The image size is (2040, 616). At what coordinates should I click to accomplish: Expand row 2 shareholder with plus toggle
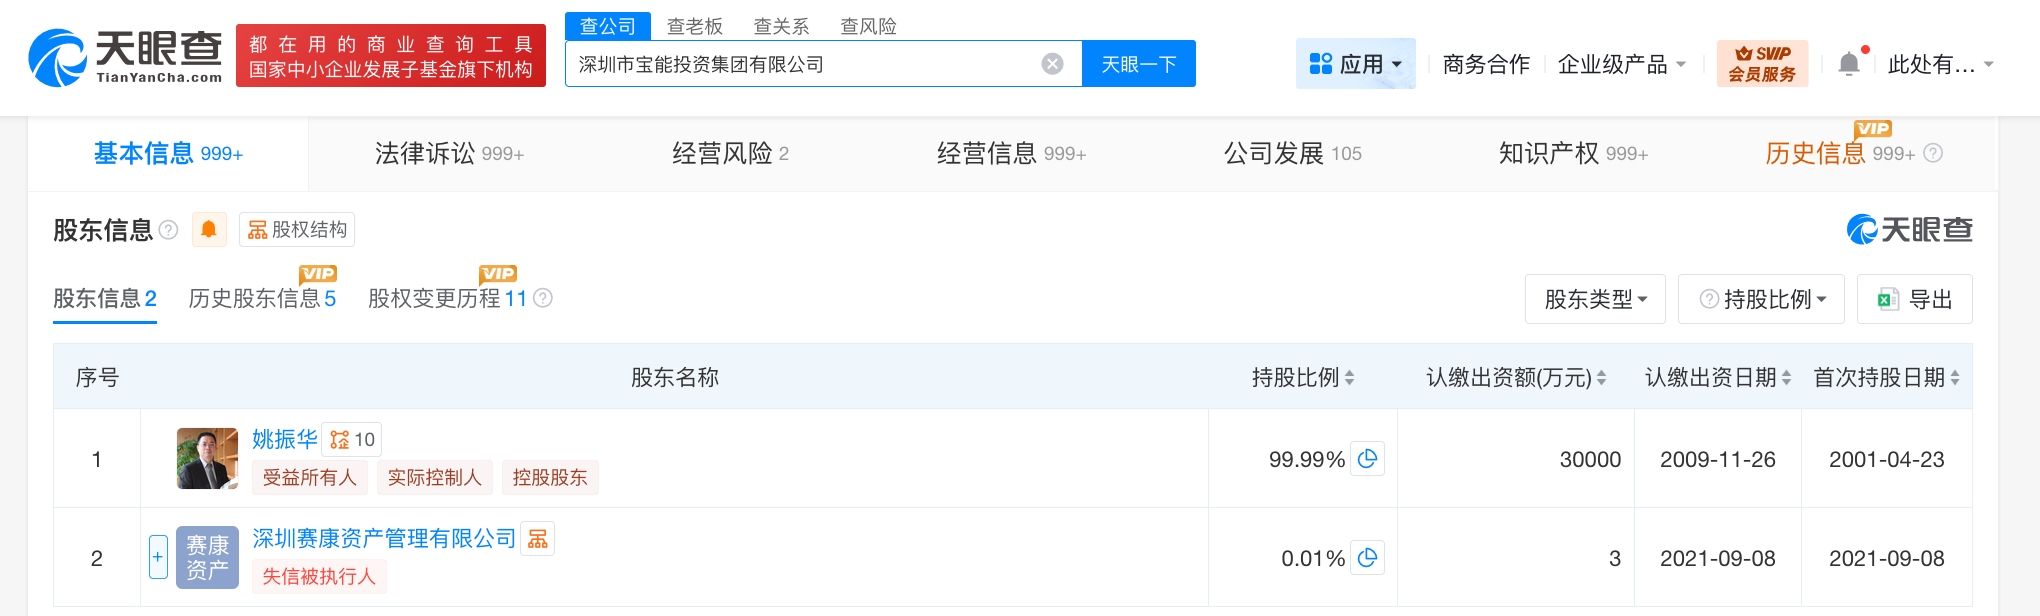click(158, 557)
